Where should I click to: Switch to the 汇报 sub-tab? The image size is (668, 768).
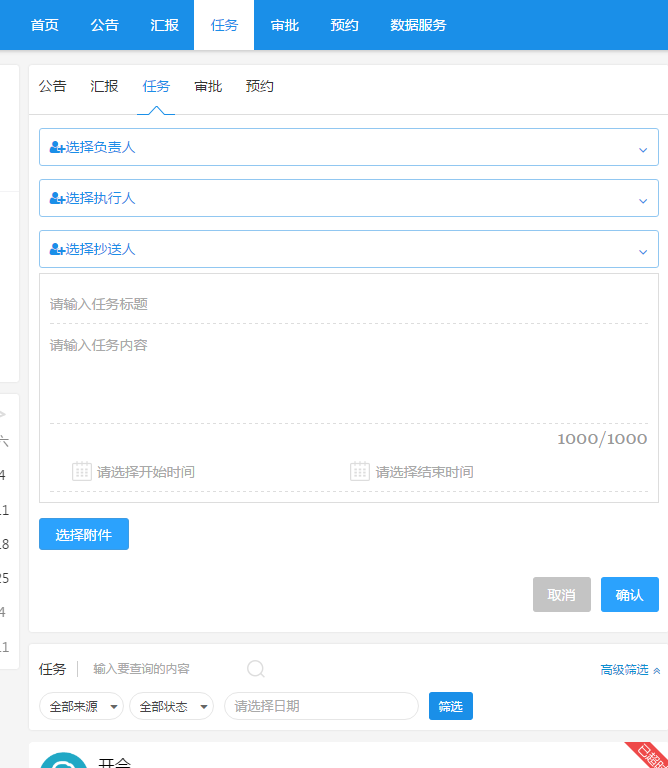[x=104, y=86]
